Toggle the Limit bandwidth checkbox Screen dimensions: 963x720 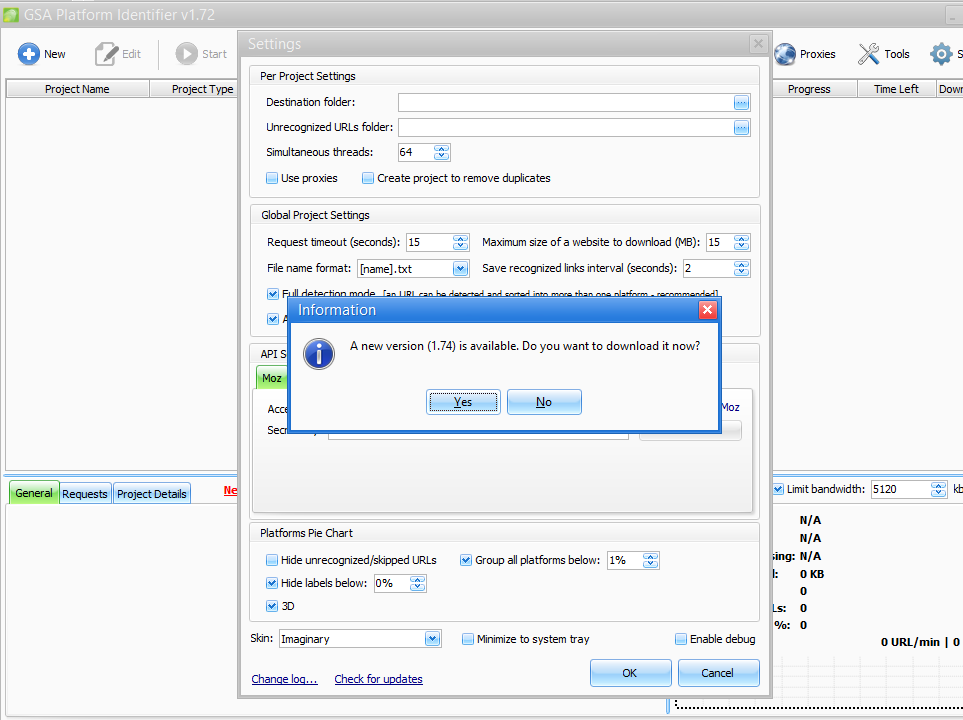click(x=778, y=489)
